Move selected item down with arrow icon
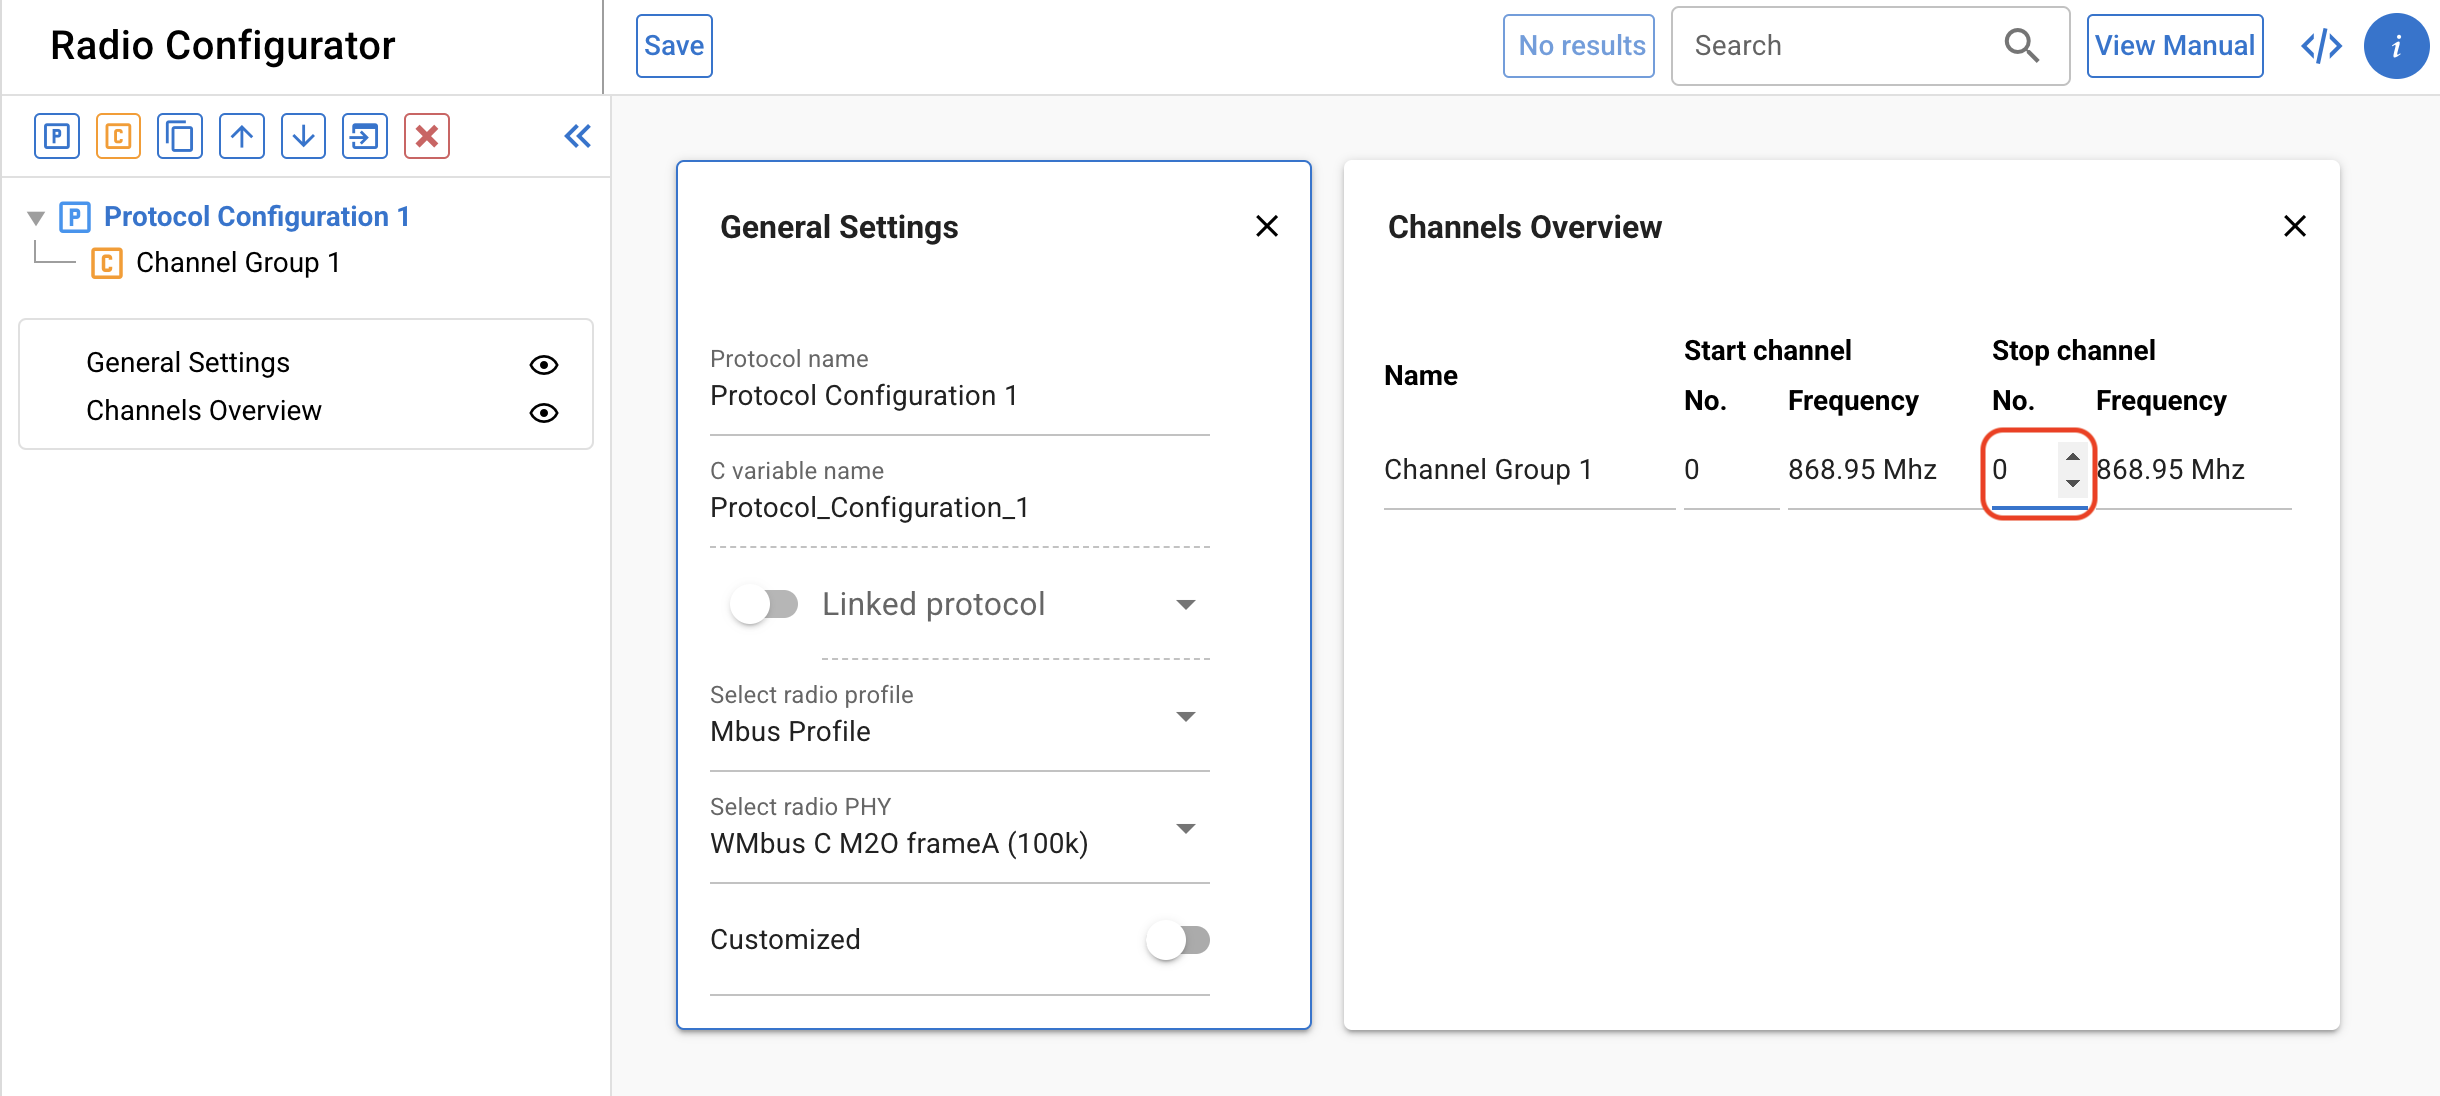This screenshot has height=1096, width=2440. 304,136
